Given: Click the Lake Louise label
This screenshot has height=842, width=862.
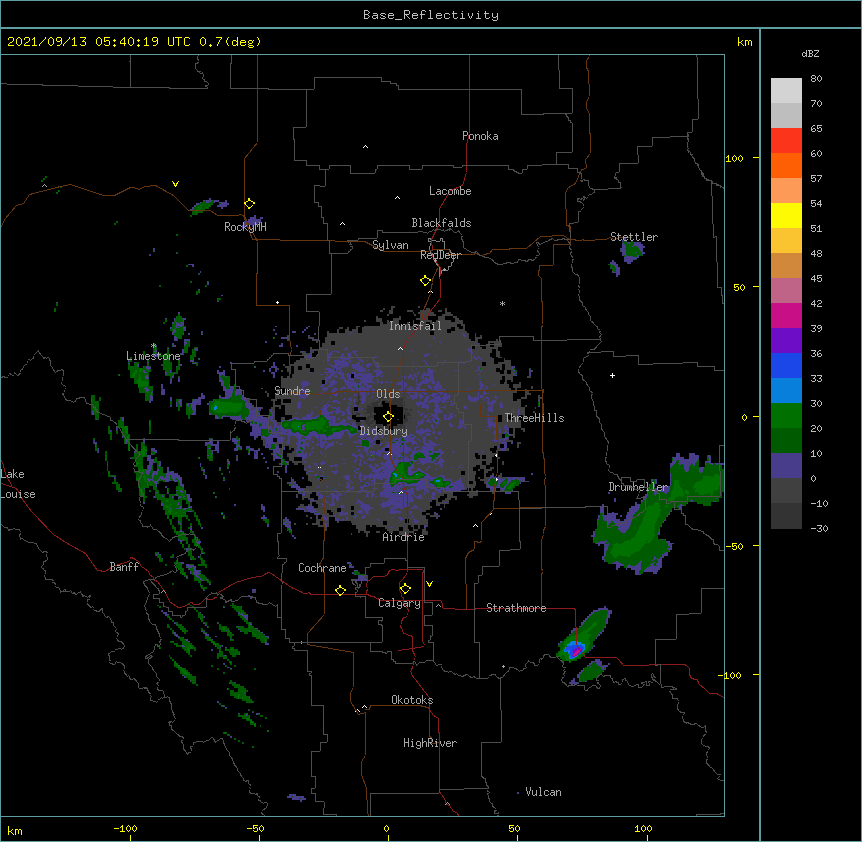Looking at the screenshot, I should tap(18, 484).
